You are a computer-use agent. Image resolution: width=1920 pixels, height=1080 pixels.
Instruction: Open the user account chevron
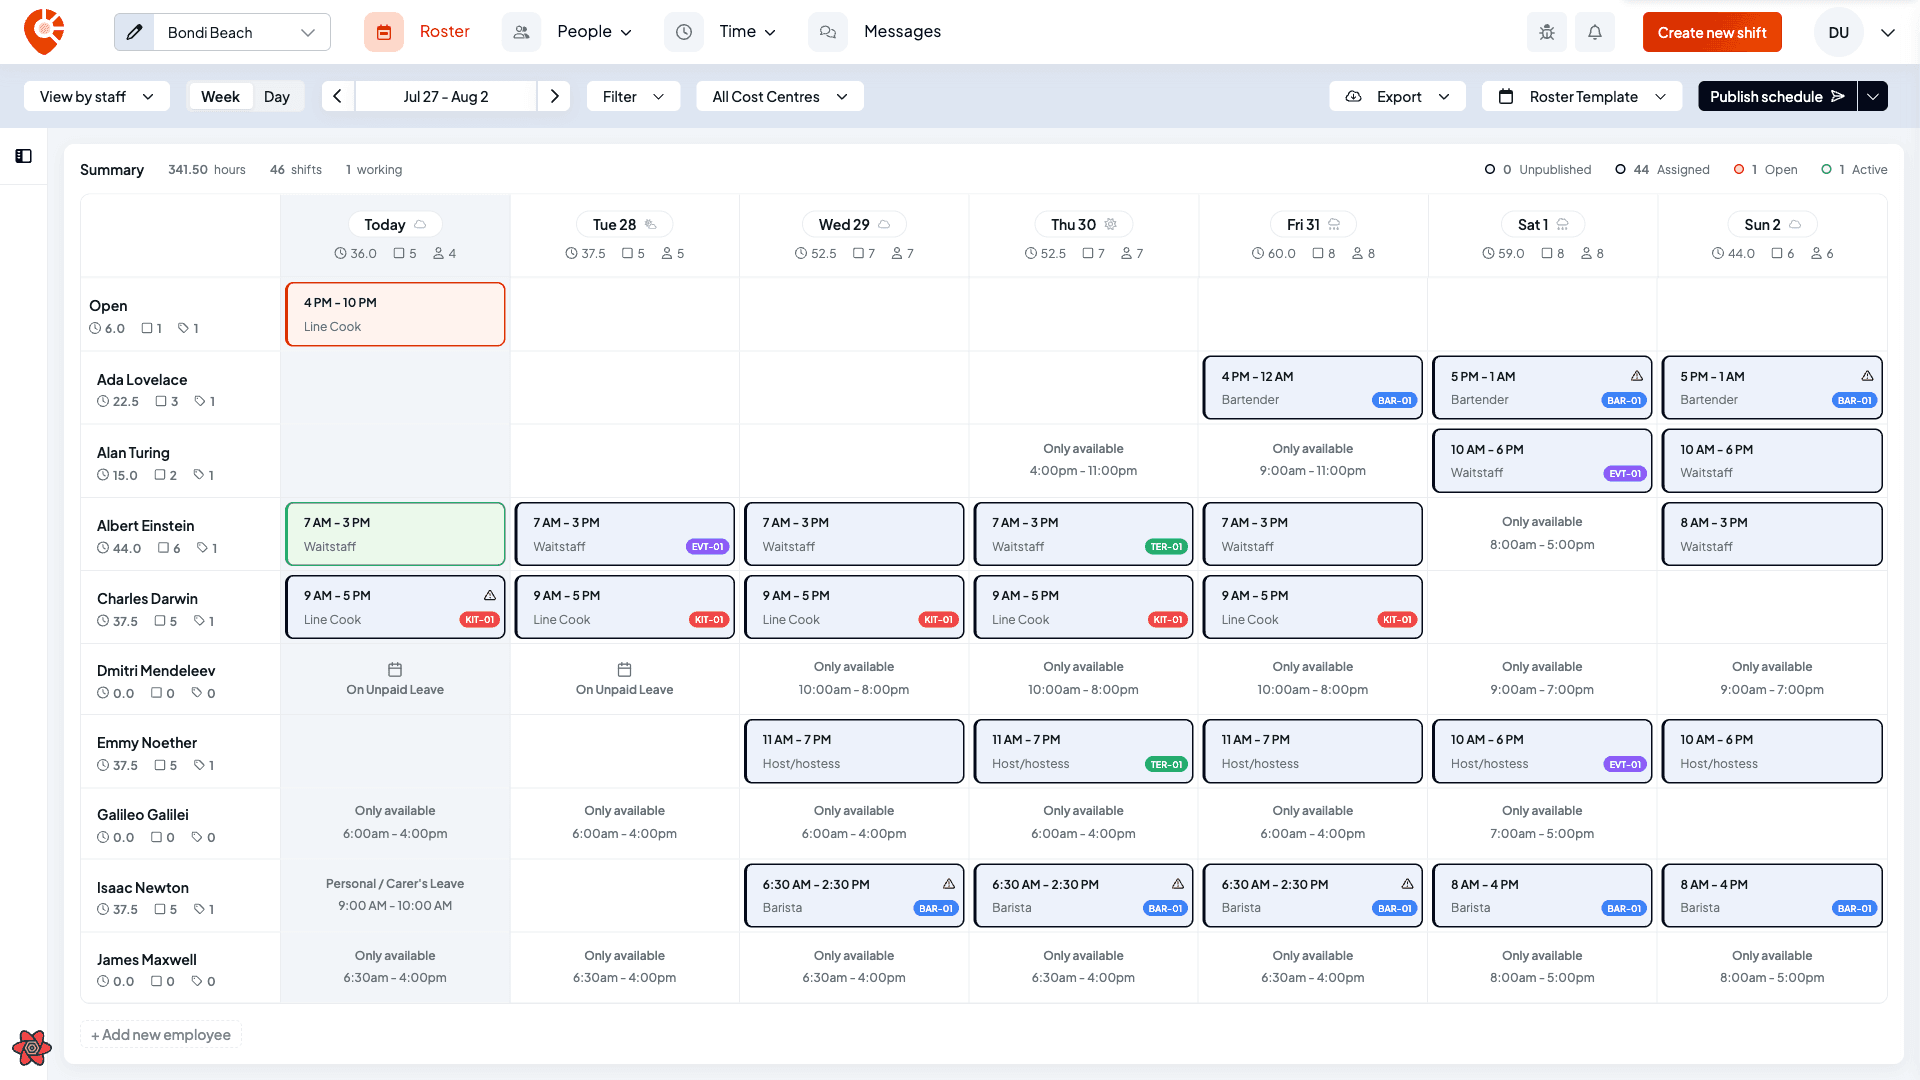pyautogui.click(x=1888, y=32)
